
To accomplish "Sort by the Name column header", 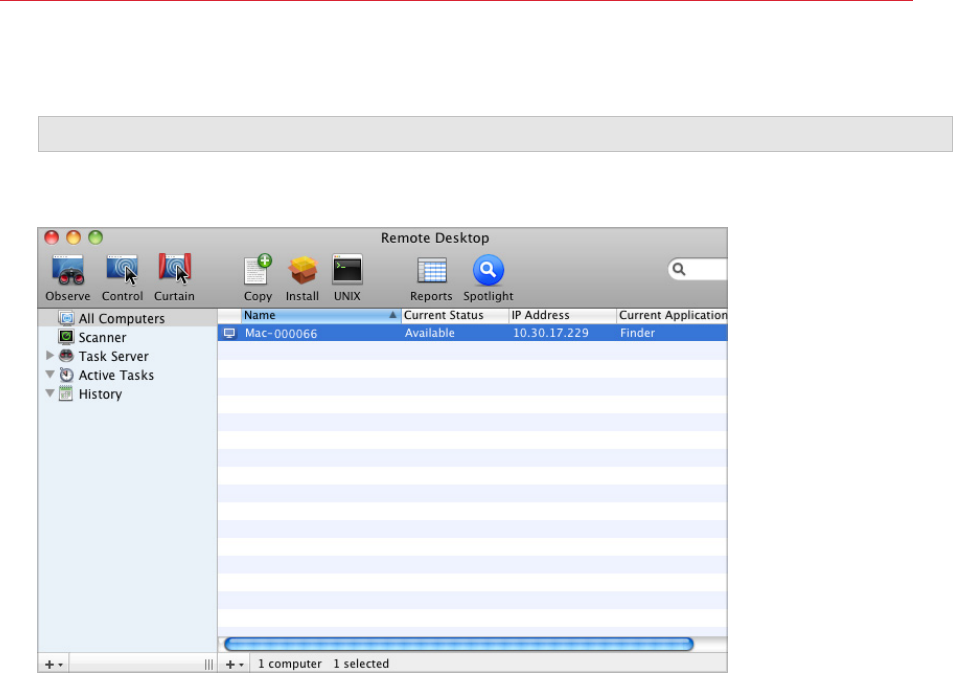I will [321, 316].
